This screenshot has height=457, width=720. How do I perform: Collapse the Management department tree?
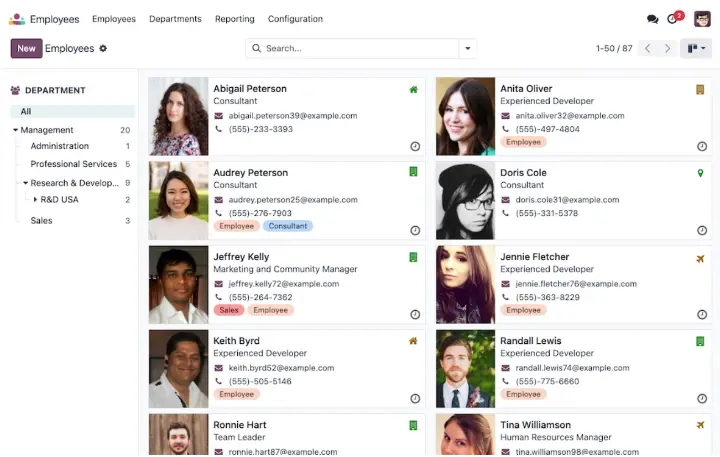tap(16, 130)
